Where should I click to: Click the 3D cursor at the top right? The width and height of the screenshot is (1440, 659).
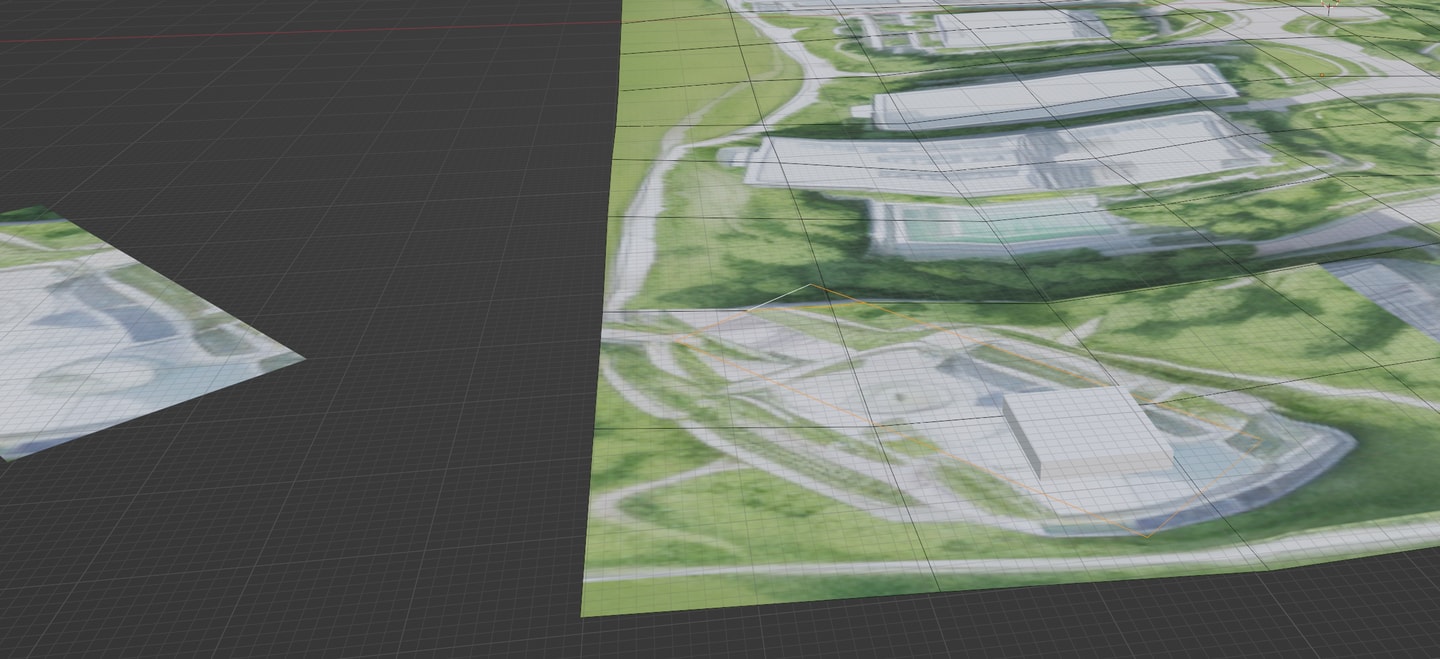pos(1330,6)
